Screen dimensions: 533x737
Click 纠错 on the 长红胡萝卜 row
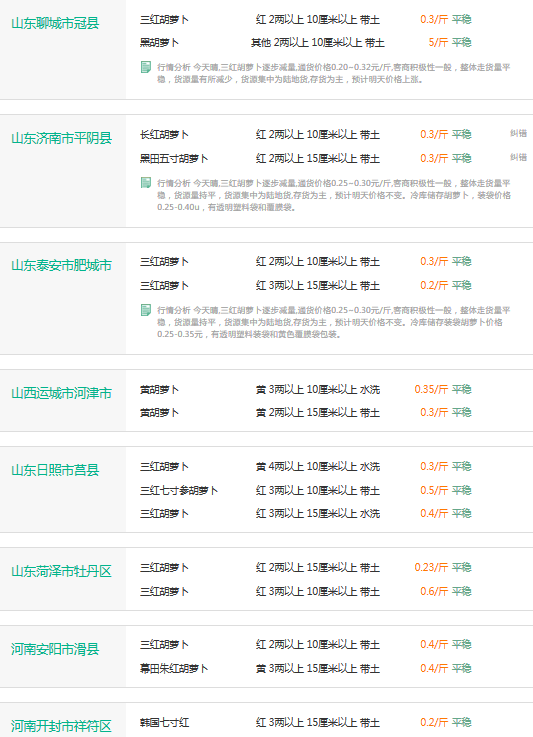click(x=518, y=133)
